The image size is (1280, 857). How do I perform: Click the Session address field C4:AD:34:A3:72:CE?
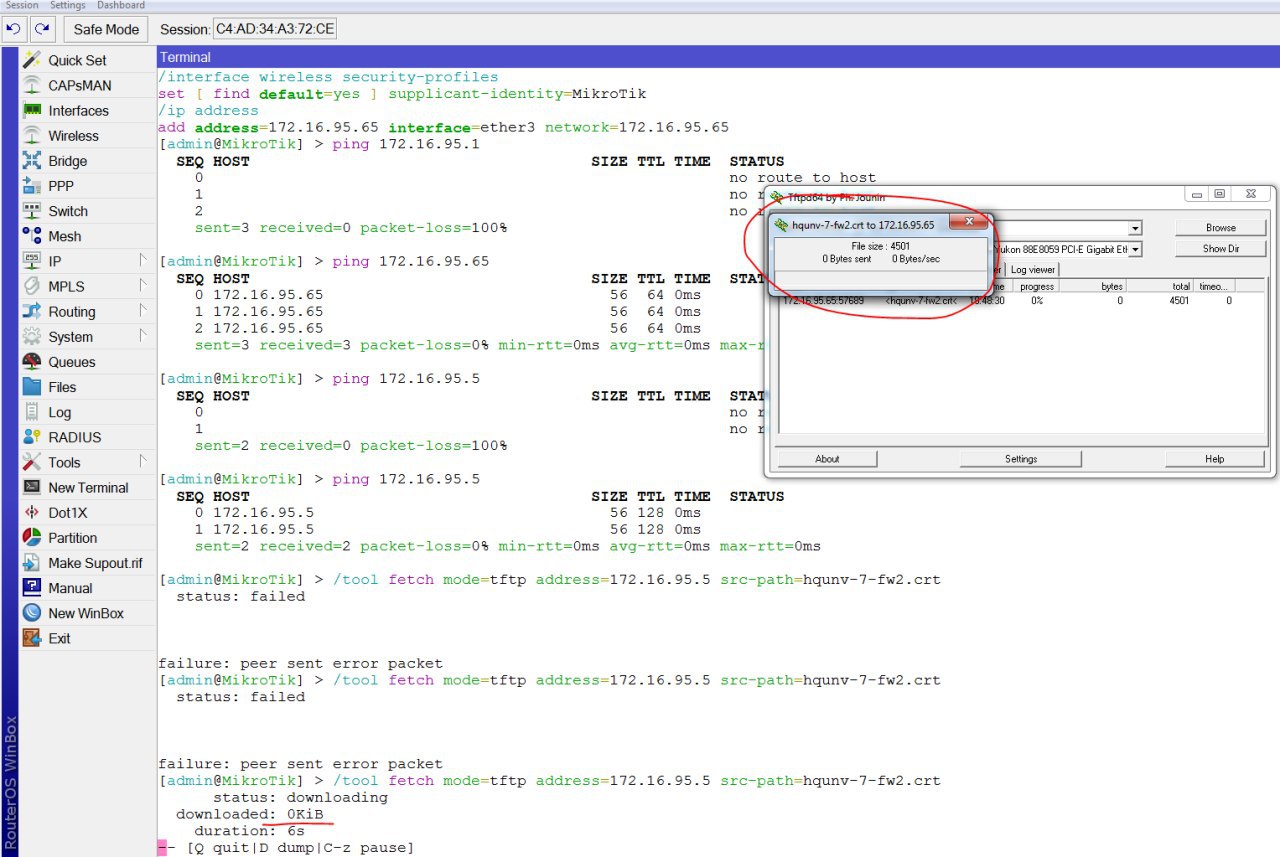click(275, 29)
